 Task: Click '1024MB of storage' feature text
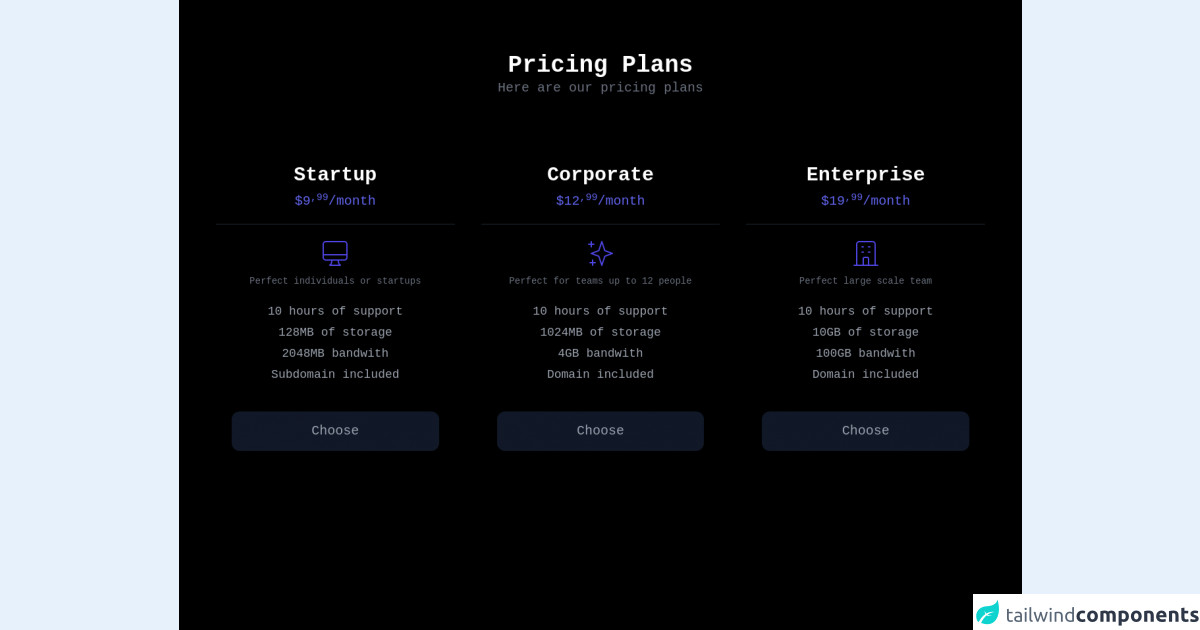[600, 333]
